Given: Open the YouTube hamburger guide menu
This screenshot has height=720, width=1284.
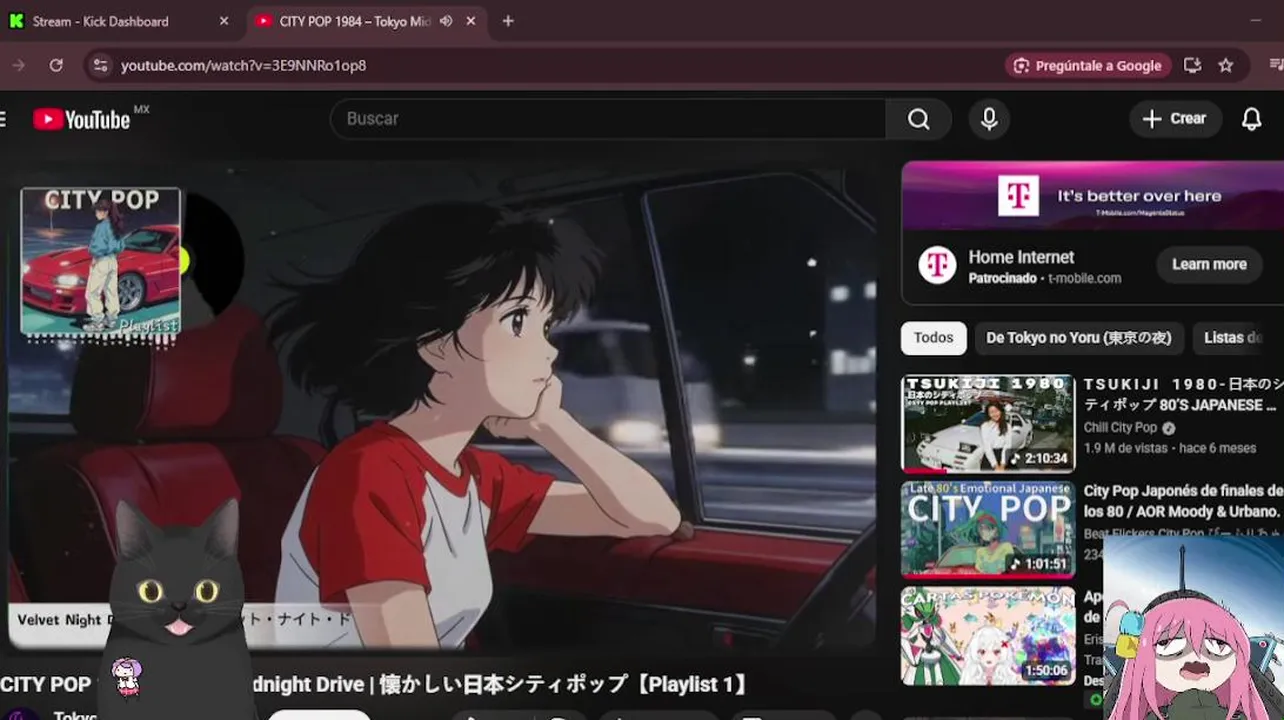Looking at the screenshot, I should point(3,120).
